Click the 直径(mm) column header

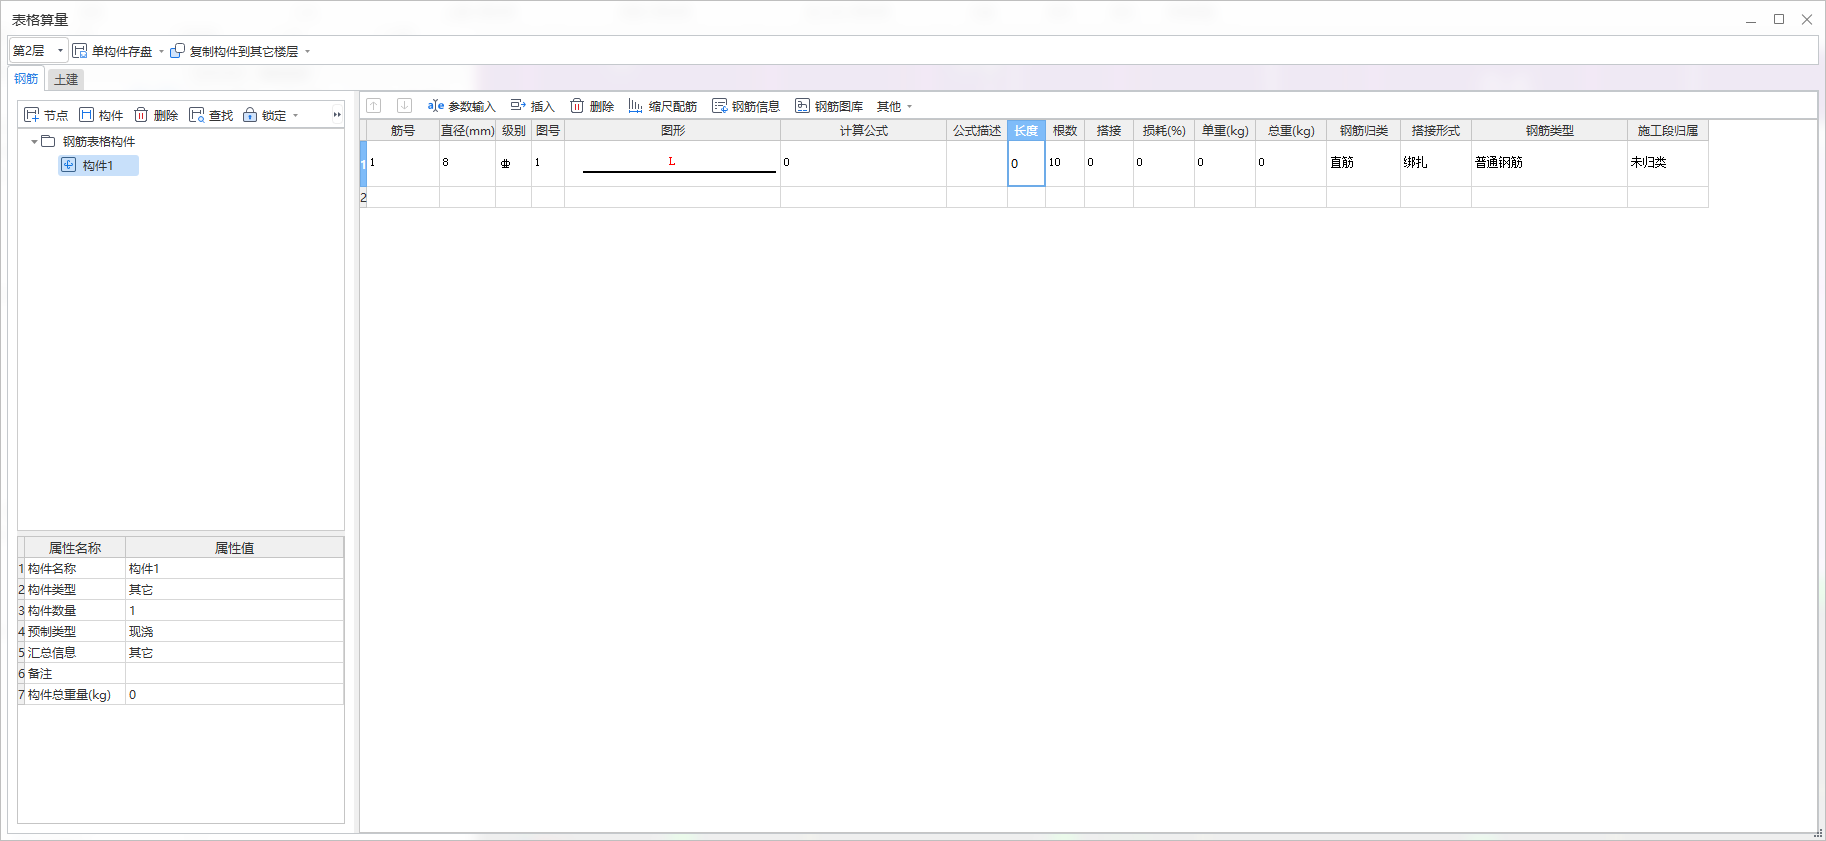click(468, 131)
